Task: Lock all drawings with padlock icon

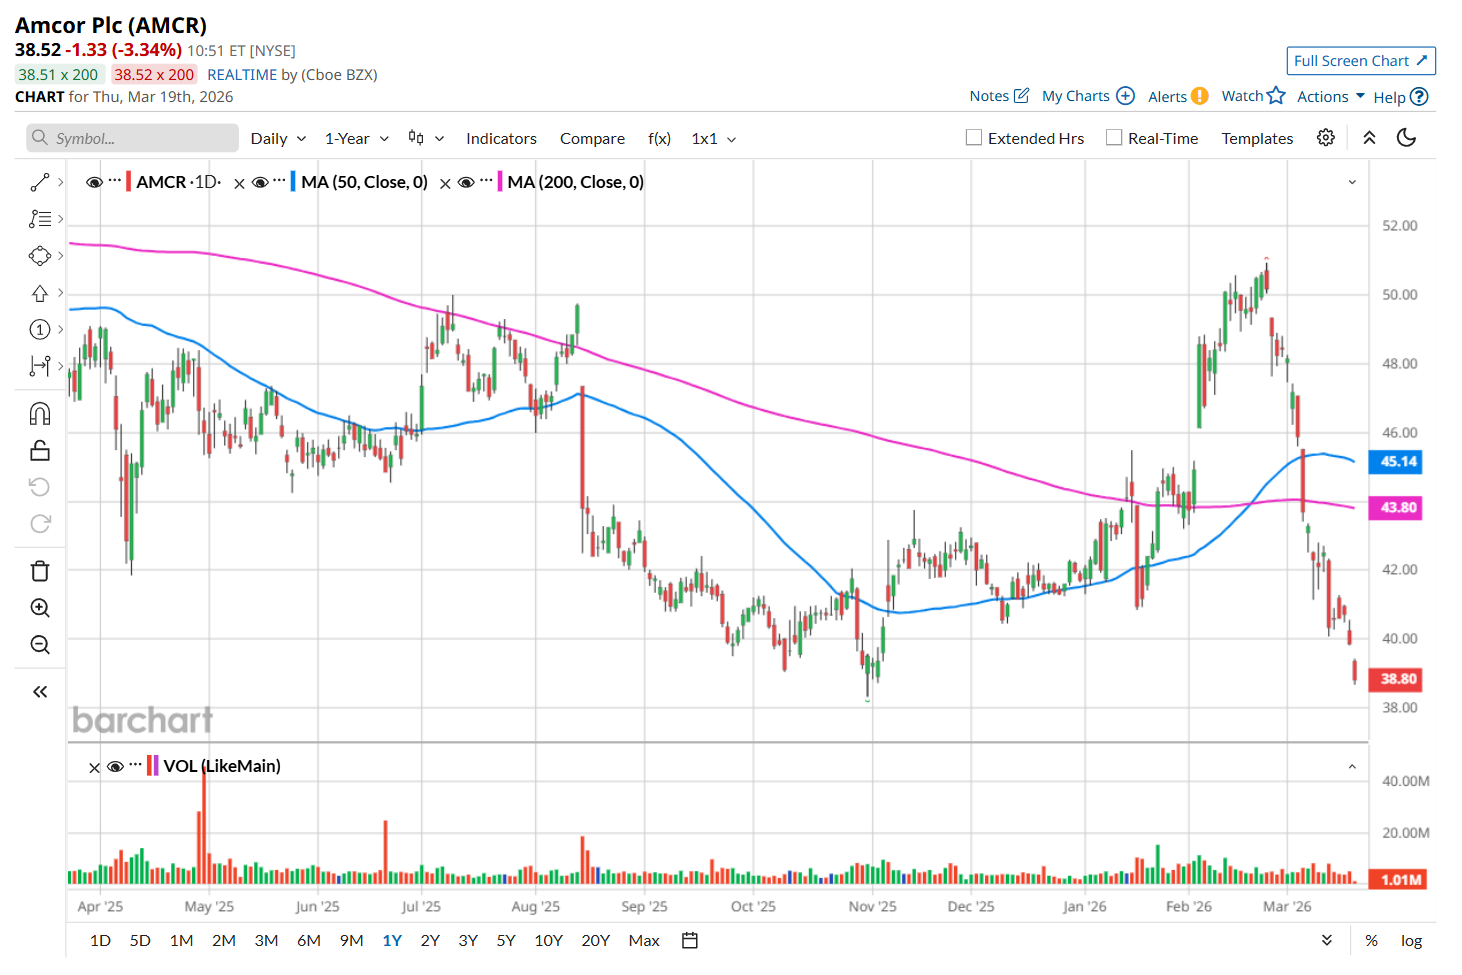Action: pos(40,451)
